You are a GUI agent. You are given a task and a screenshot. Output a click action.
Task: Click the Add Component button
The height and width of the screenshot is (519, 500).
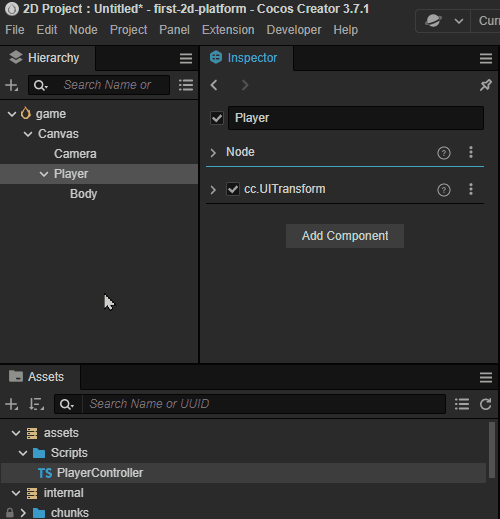pos(345,236)
